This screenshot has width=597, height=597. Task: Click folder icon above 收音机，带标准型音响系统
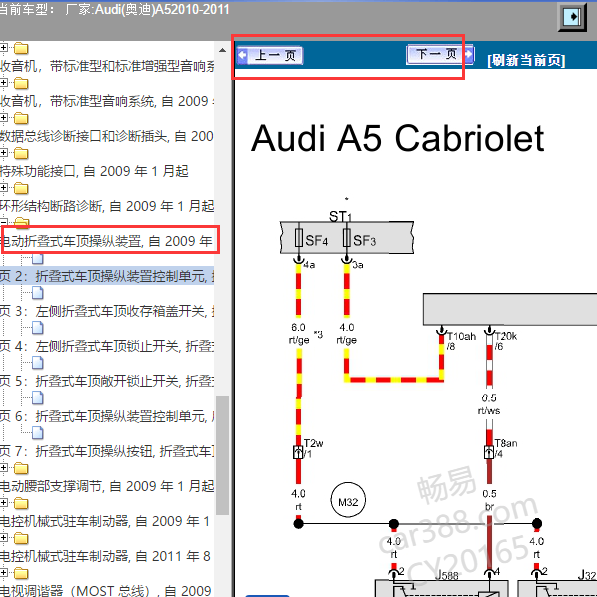point(21,83)
